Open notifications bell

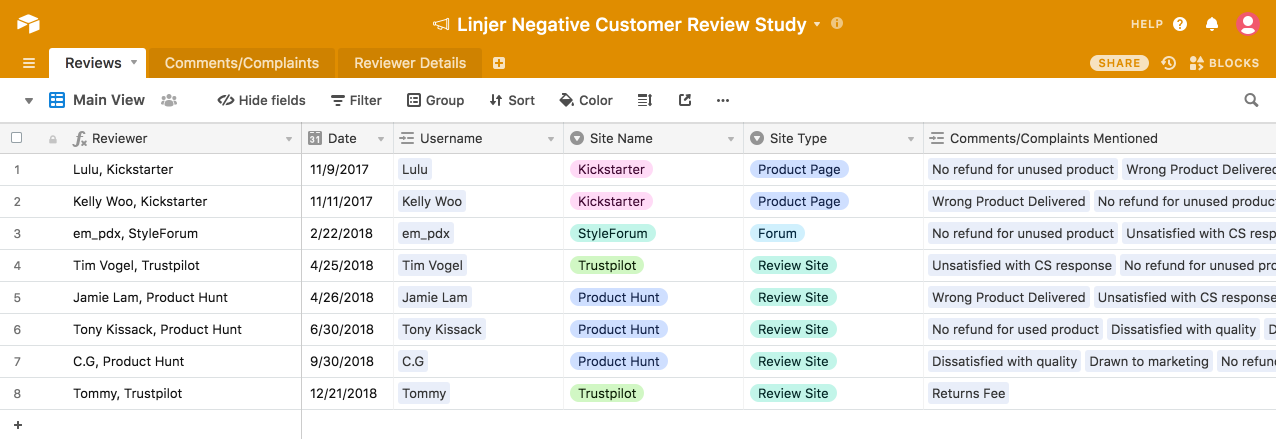point(1212,24)
